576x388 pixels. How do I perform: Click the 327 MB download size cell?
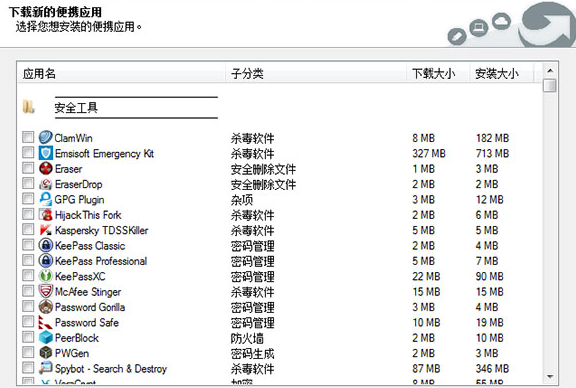tap(429, 153)
